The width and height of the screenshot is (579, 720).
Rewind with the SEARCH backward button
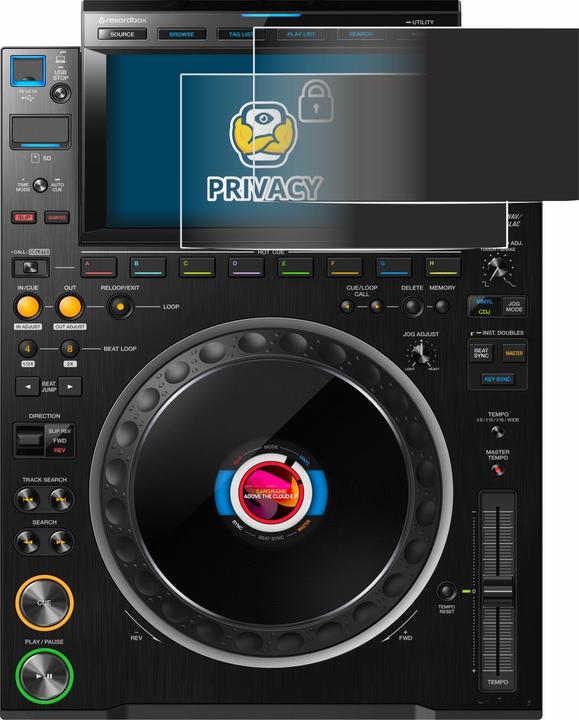(27, 542)
